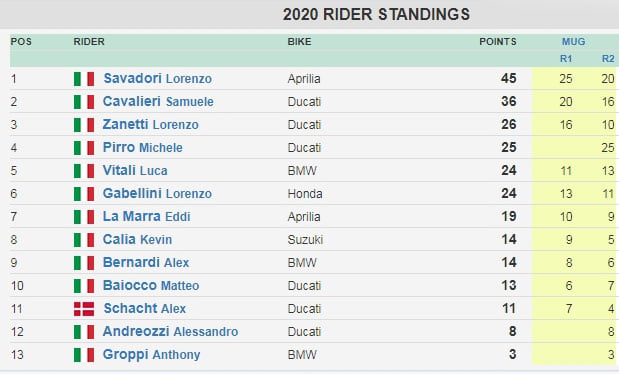Viewport: 619px width, 374px height.
Task: Click the Danish flag beside Schacht
Action: (84, 308)
